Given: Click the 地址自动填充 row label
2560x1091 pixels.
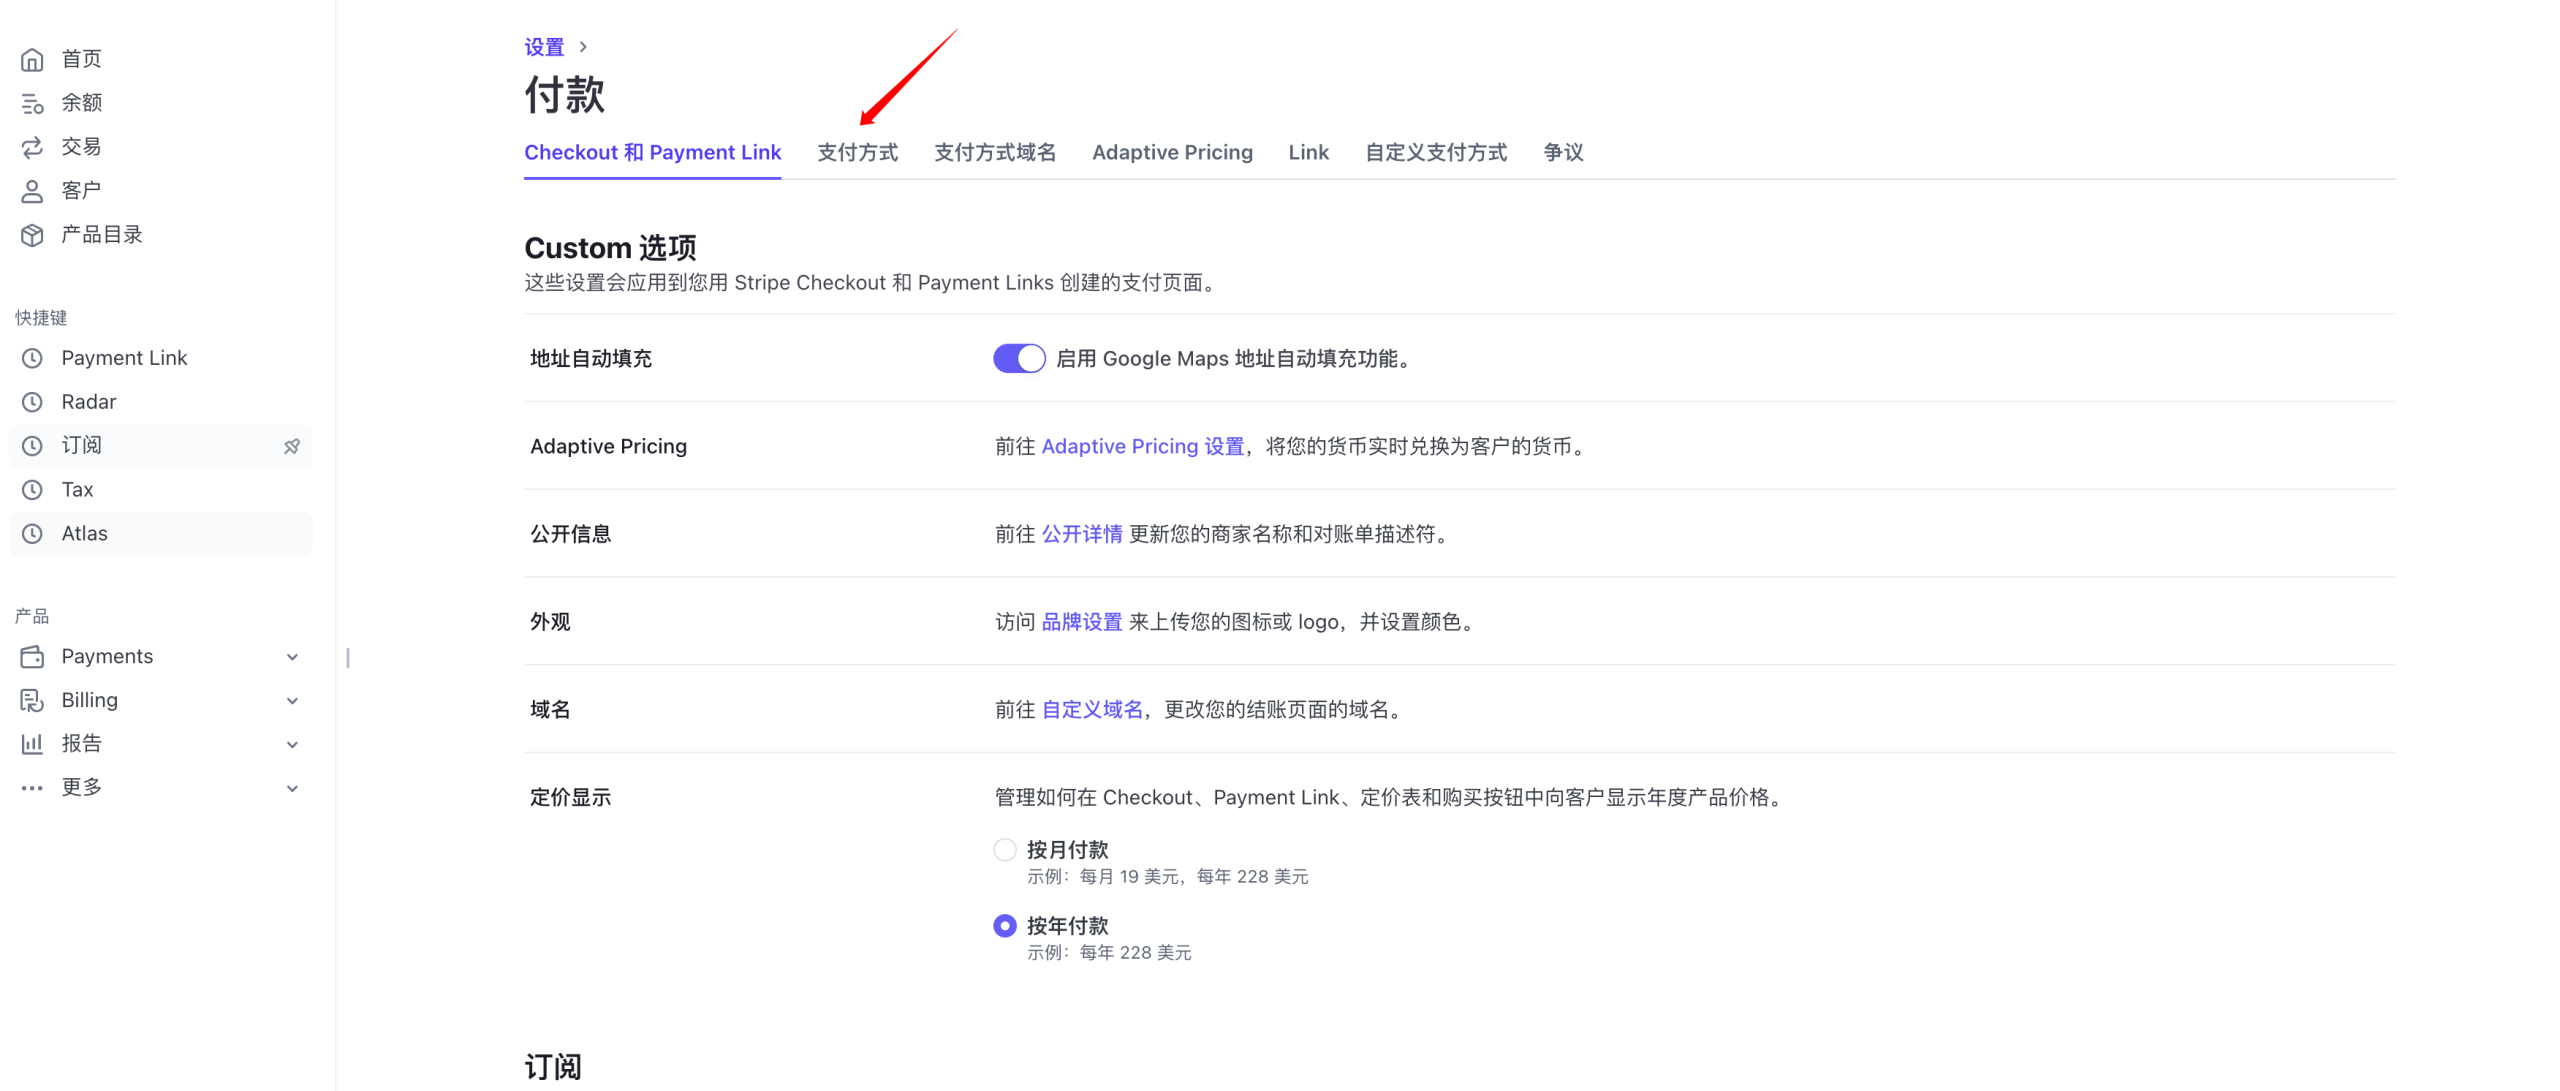Looking at the screenshot, I should [x=591, y=358].
